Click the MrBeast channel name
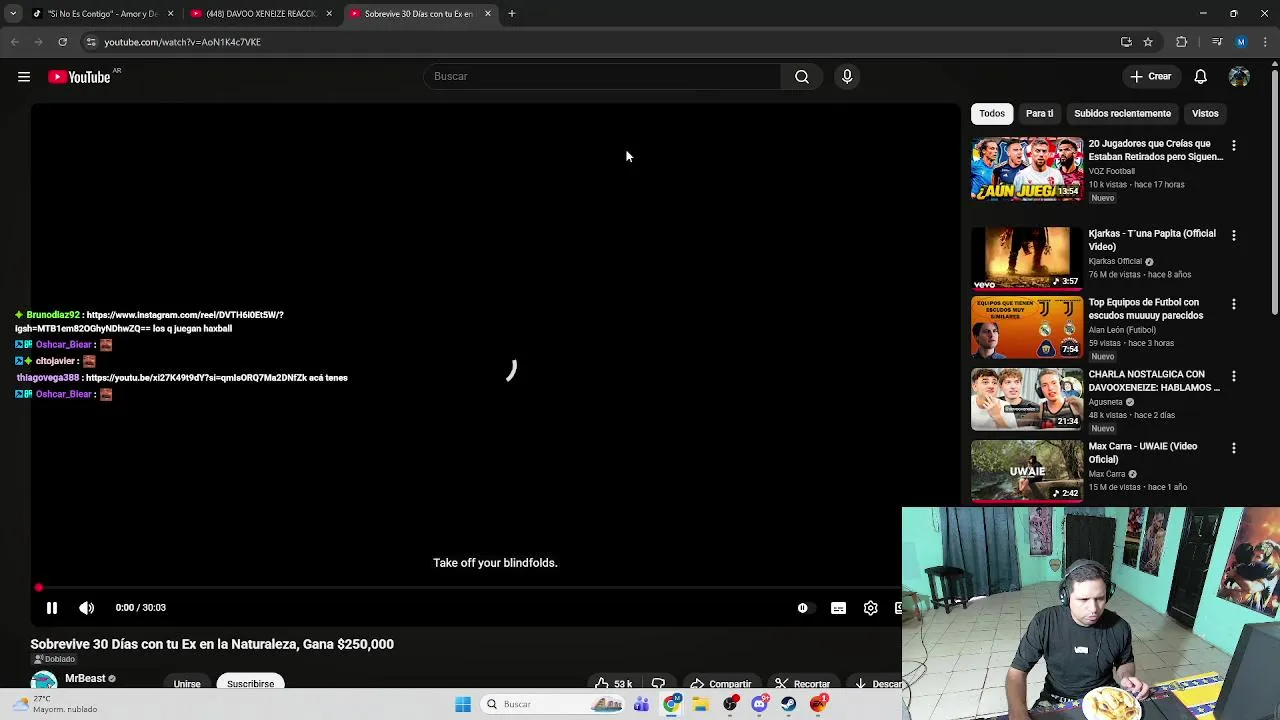The image size is (1280, 720). (85, 678)
